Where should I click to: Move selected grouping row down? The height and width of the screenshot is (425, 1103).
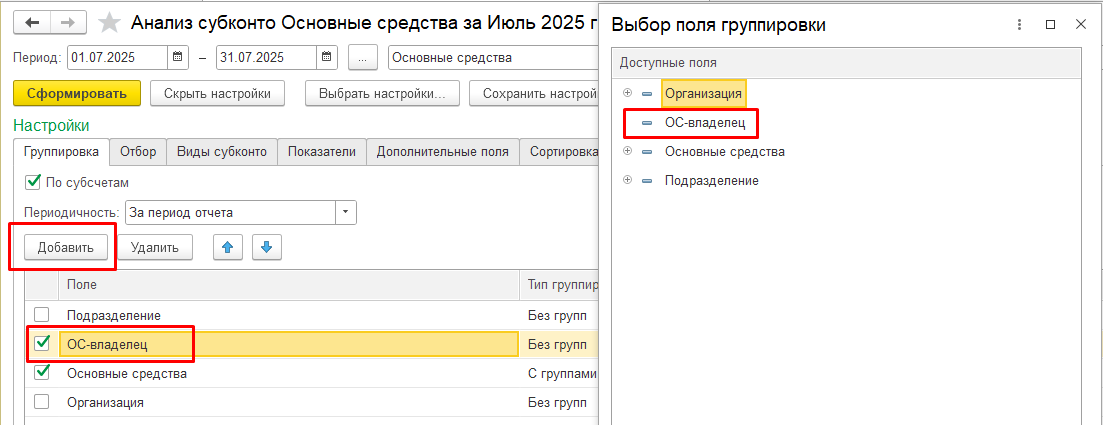tap(267, 247)
